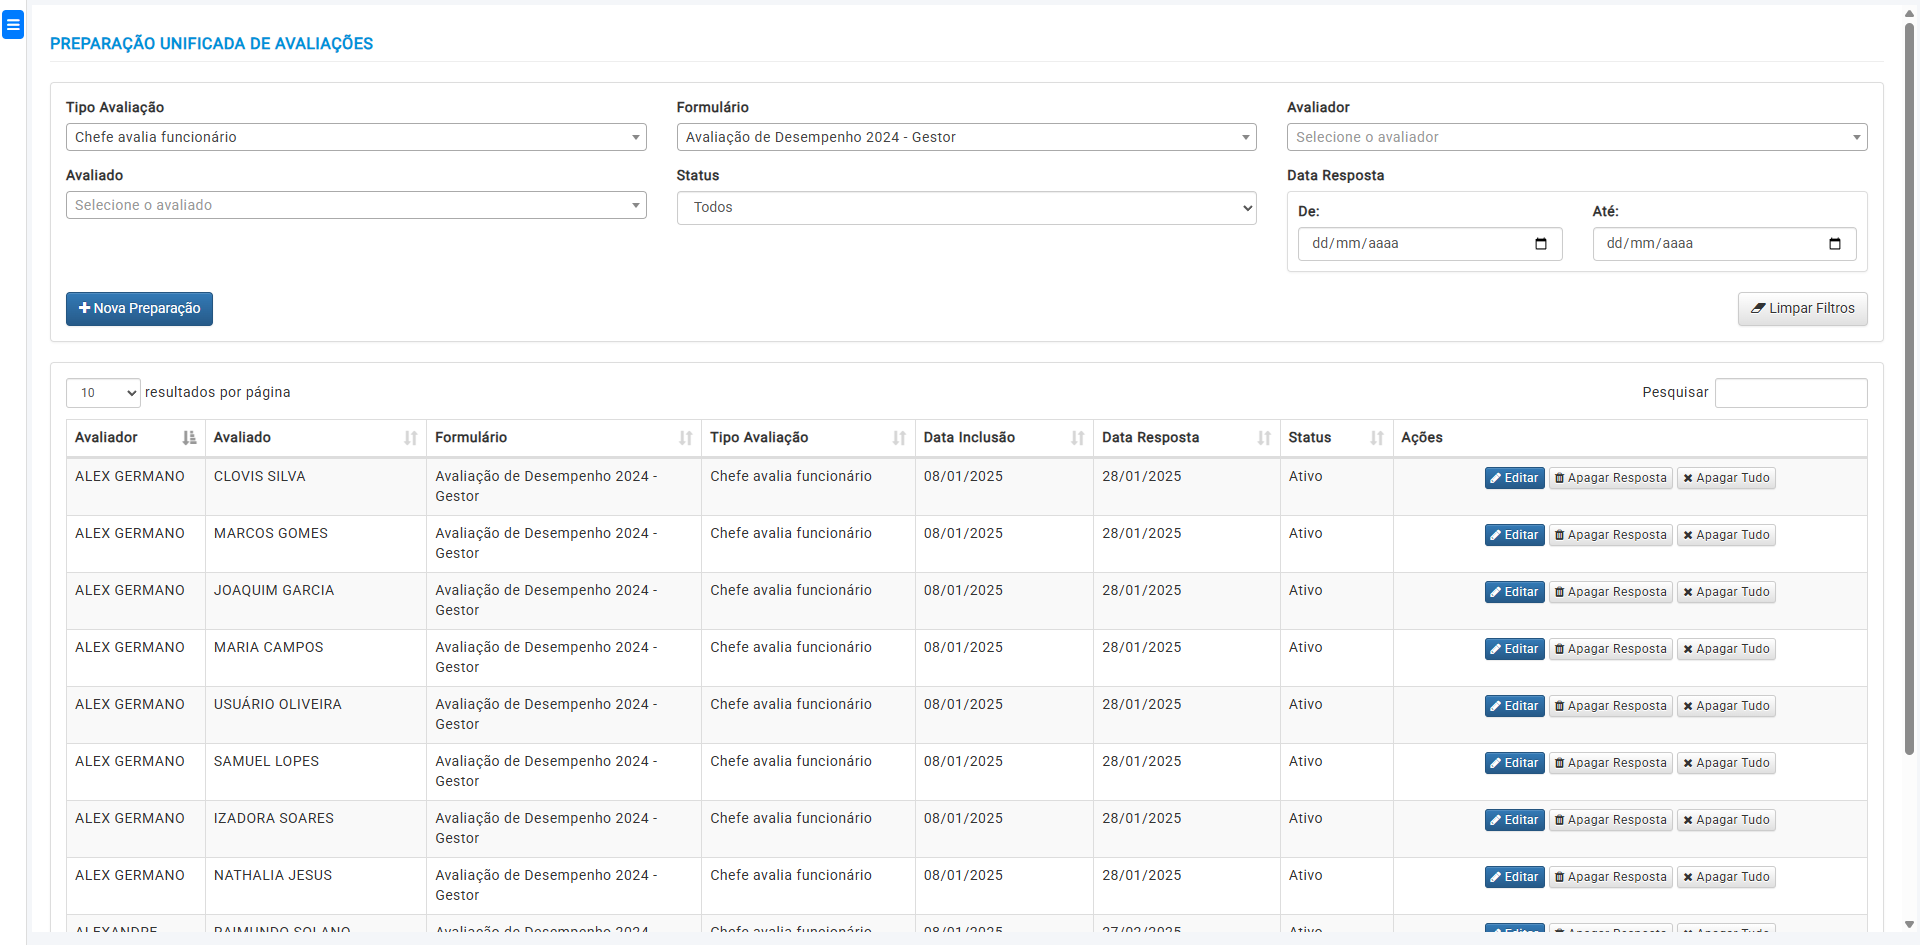
Task: Expand the Formulário dropdown
Action: (965, 137)
